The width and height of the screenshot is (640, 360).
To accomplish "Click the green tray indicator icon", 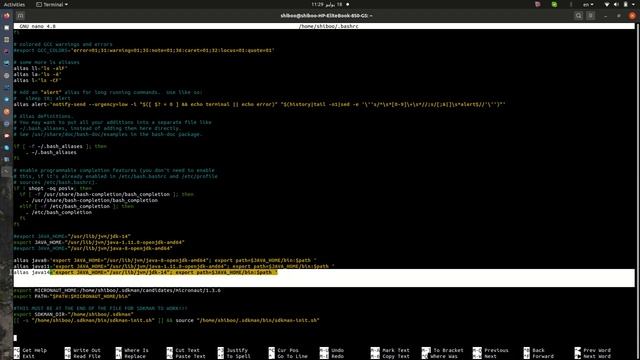I will coord(554,4).
